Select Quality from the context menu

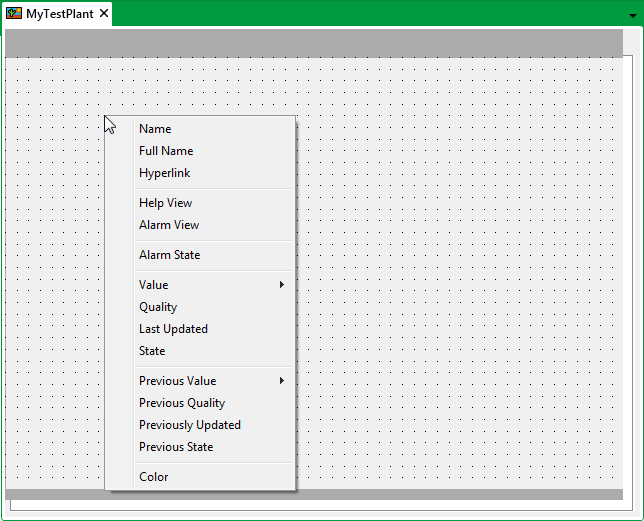[x=158, y=307]
